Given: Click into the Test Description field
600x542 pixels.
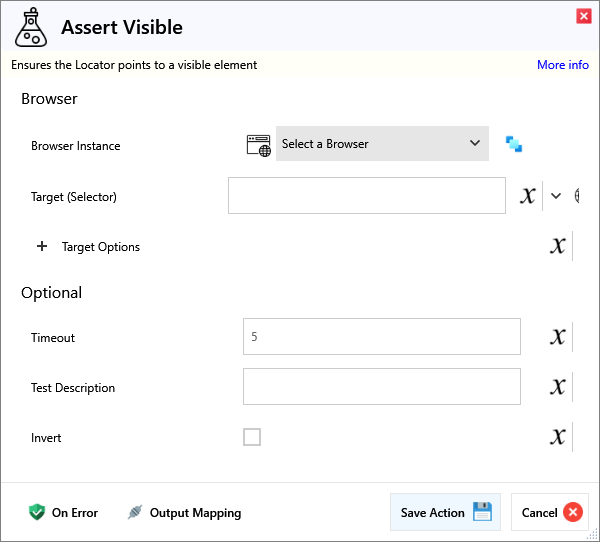Looking at the screenshot, I should [381, 387].
